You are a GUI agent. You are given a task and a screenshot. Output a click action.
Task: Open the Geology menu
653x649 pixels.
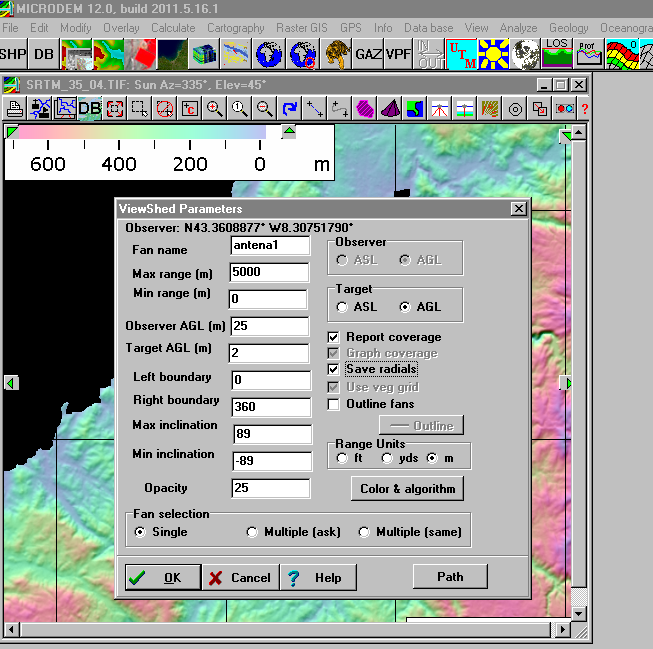click(x=568, y=28)
